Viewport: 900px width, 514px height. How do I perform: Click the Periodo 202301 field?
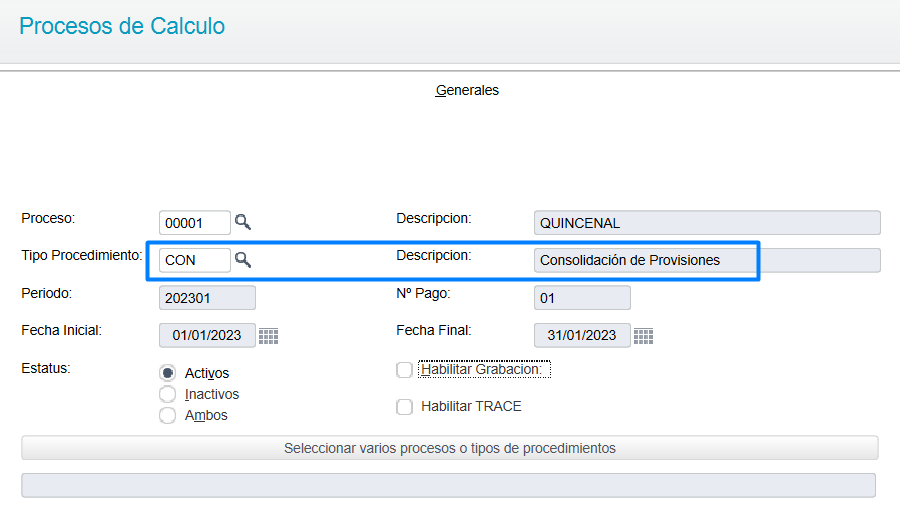pos(207,298)
